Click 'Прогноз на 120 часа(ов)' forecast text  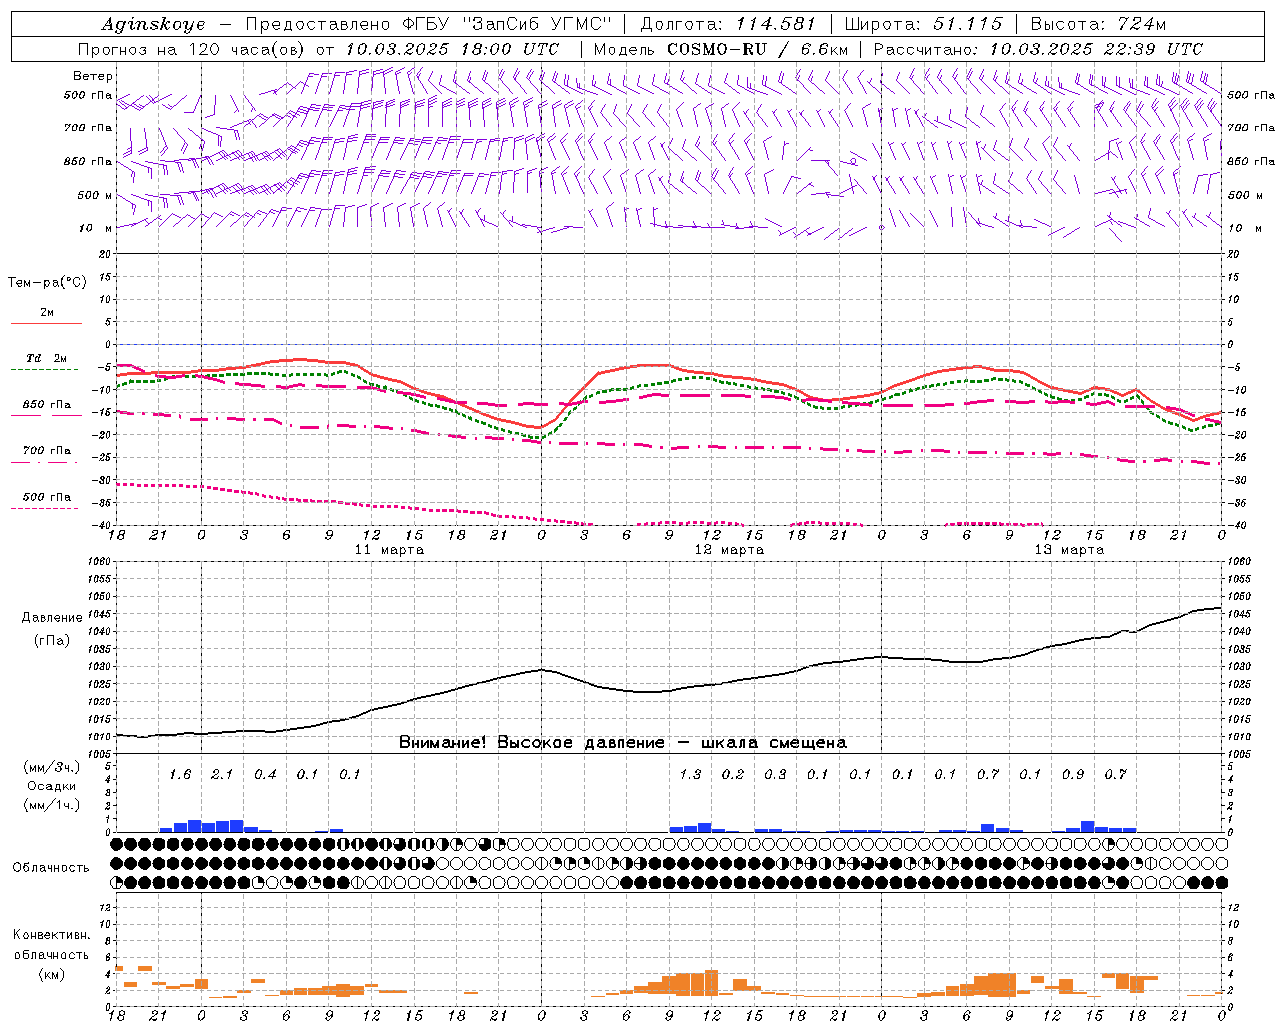(x=193, y=49)
